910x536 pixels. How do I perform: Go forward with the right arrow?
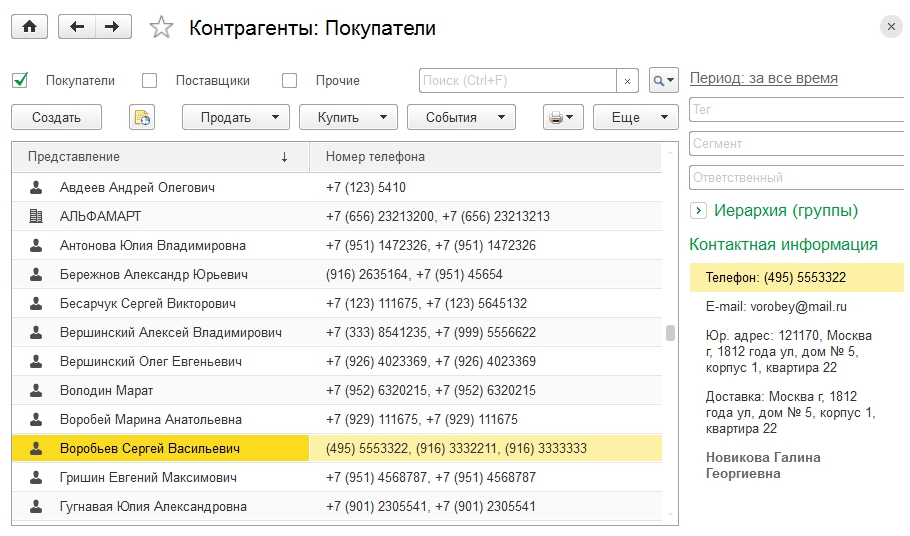tap(113, 27)
